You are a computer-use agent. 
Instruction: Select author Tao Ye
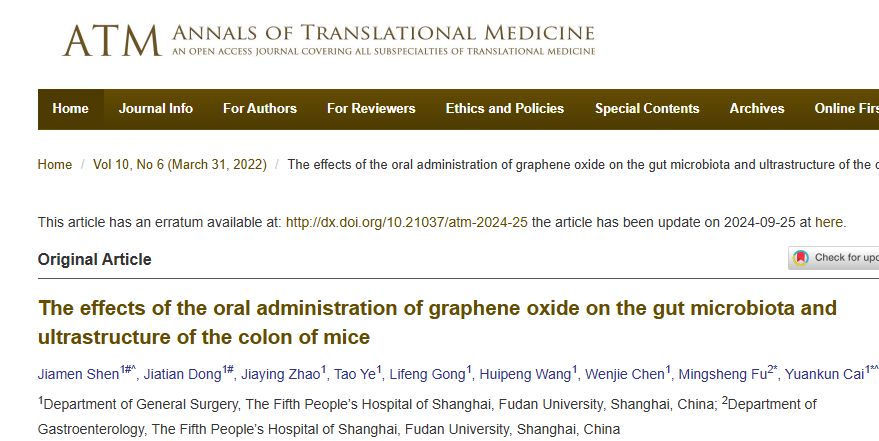click(354, 374)
